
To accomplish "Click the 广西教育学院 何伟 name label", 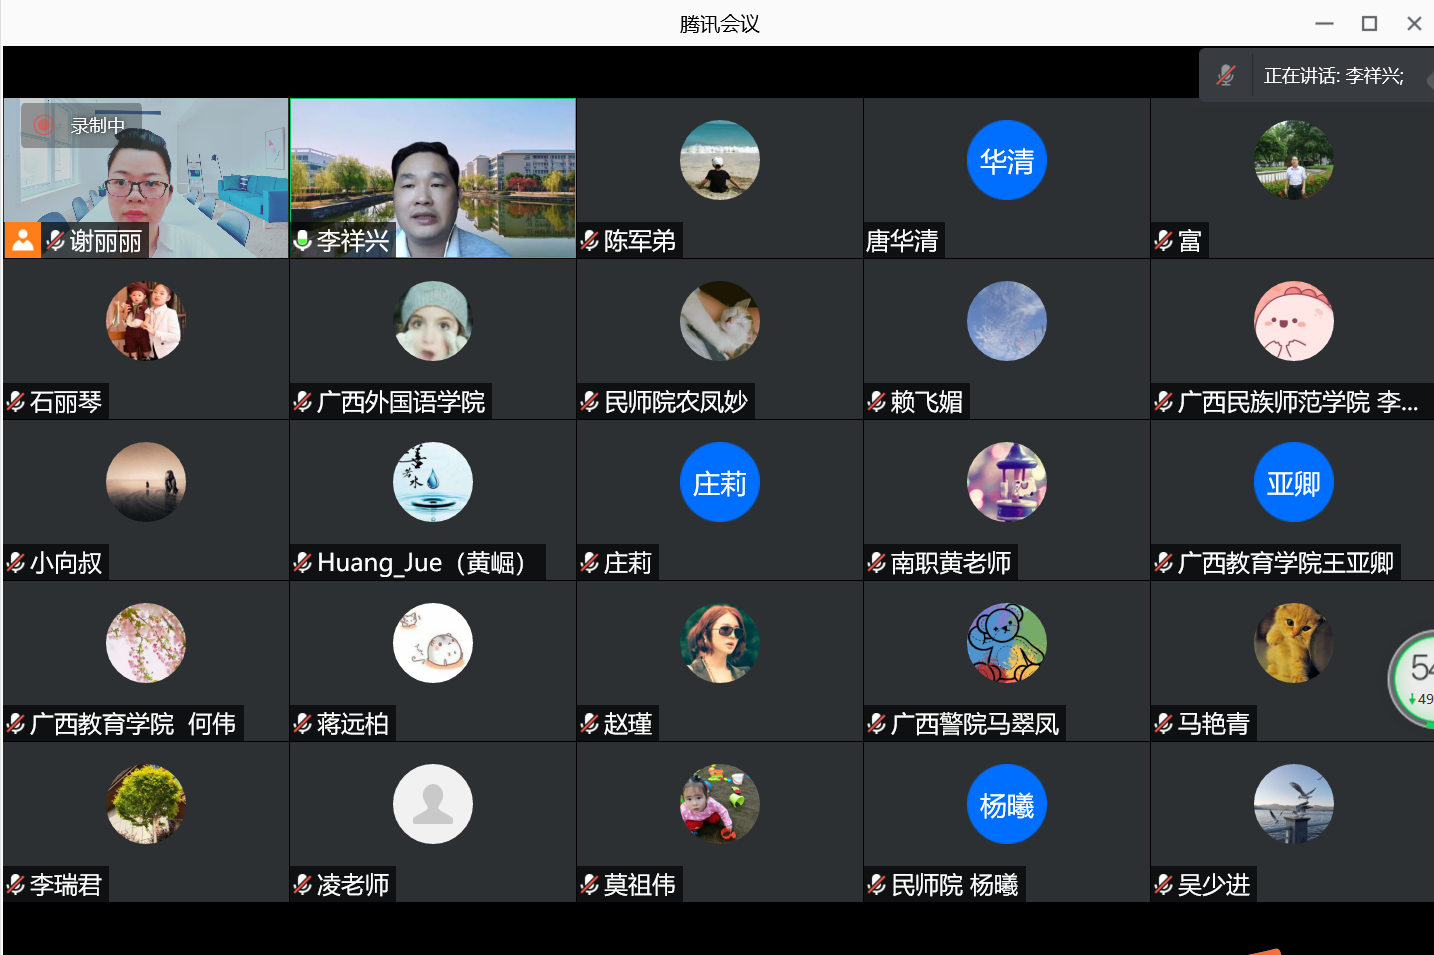I will coord(133,724).
